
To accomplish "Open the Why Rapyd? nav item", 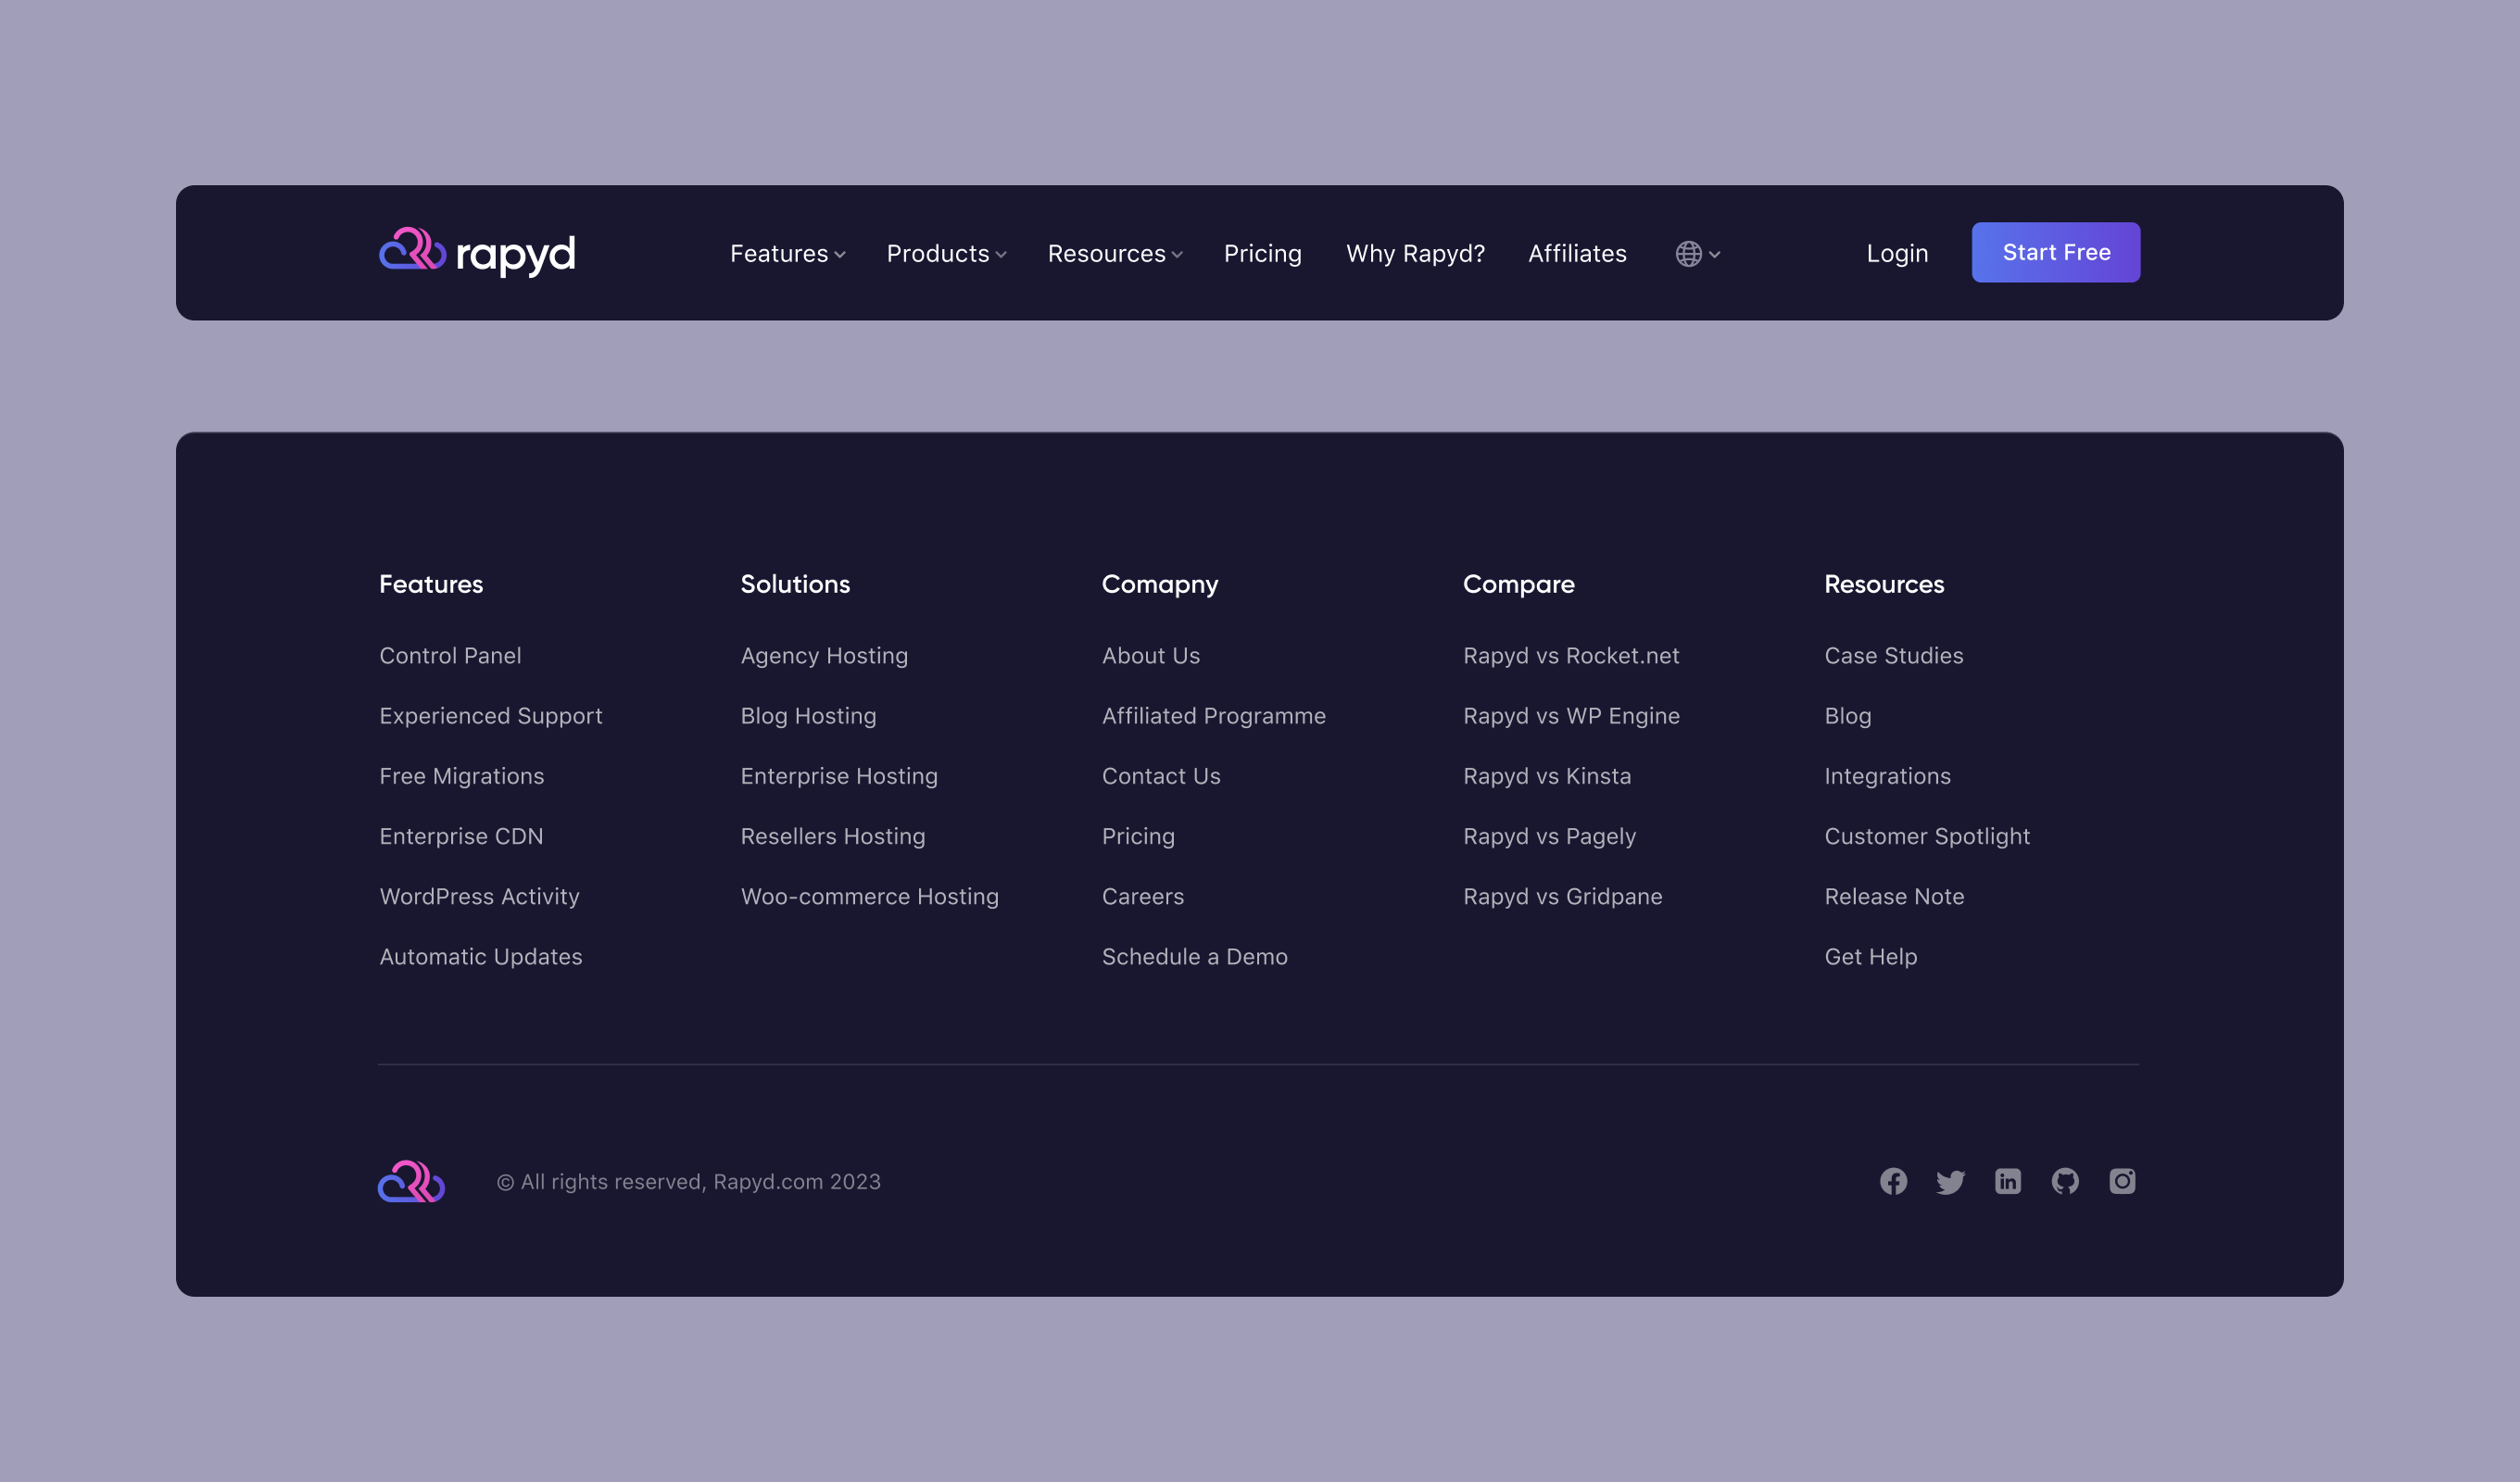I will click(1415, 254).
